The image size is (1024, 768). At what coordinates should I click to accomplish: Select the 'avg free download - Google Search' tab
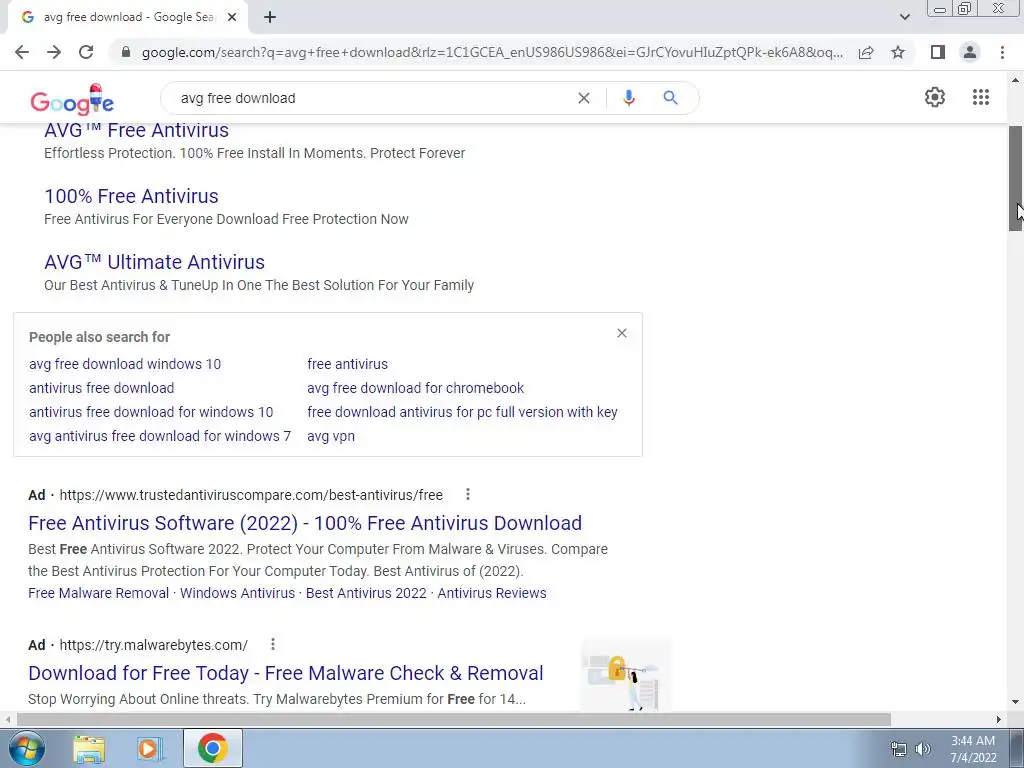[x=128, y=17]
